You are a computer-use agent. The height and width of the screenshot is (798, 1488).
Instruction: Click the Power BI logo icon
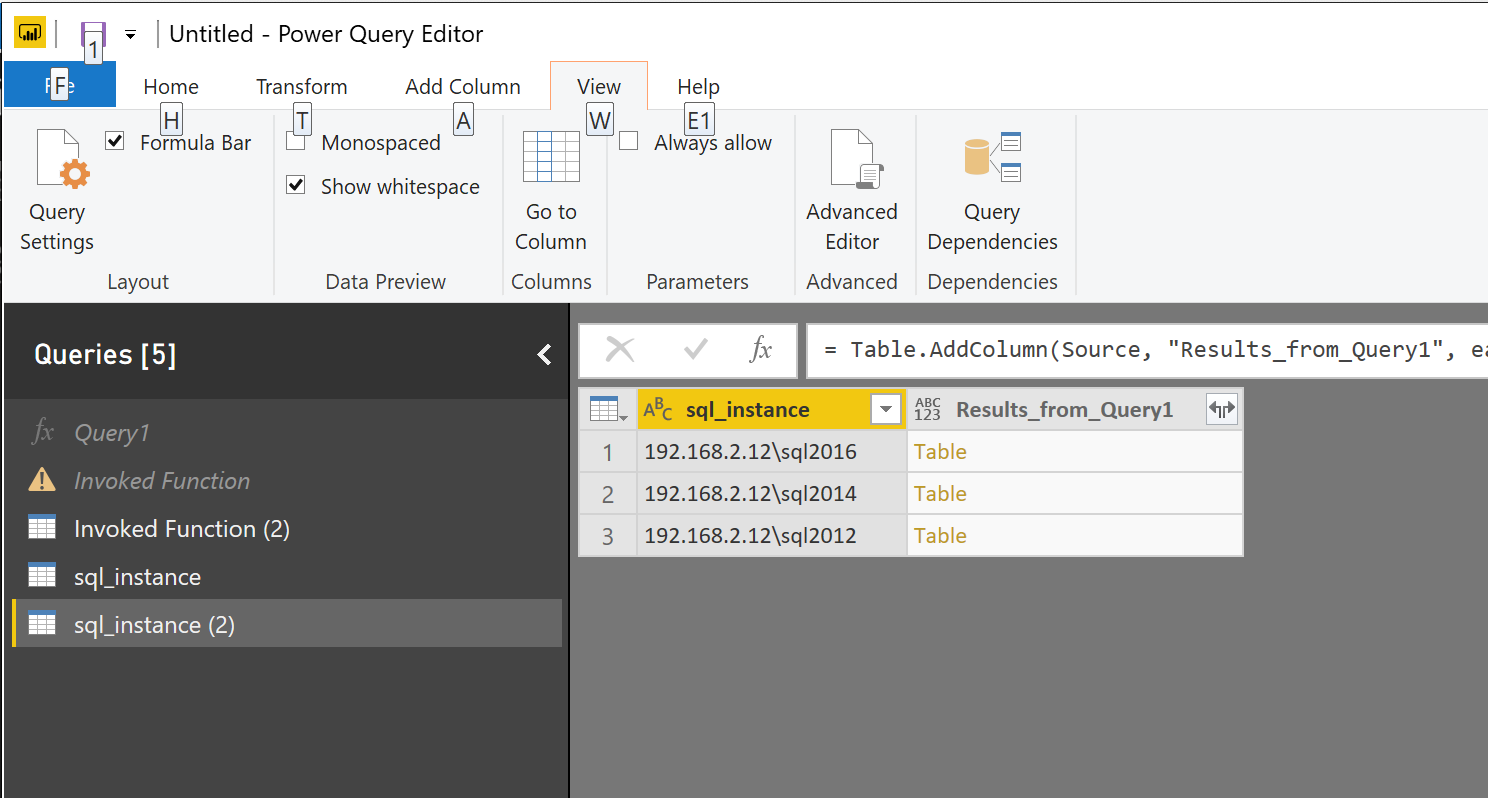(29, 33)
